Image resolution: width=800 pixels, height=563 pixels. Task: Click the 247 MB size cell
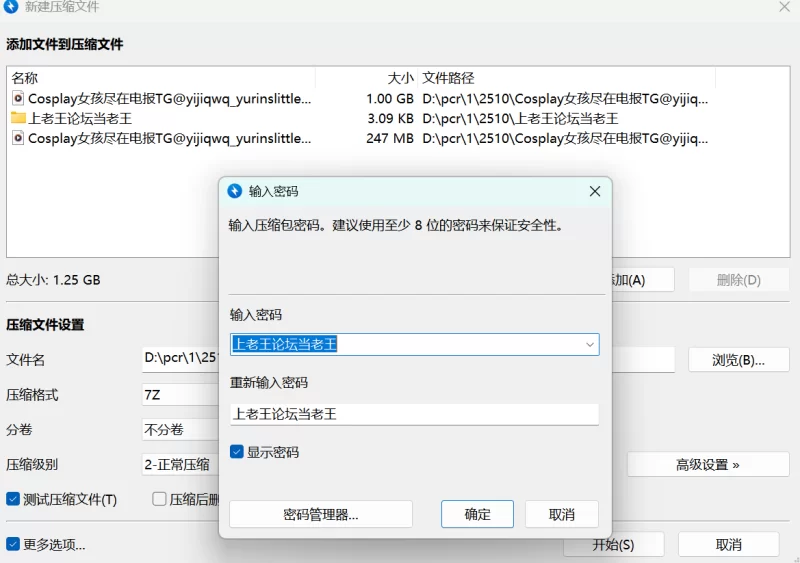pos(390,138)
